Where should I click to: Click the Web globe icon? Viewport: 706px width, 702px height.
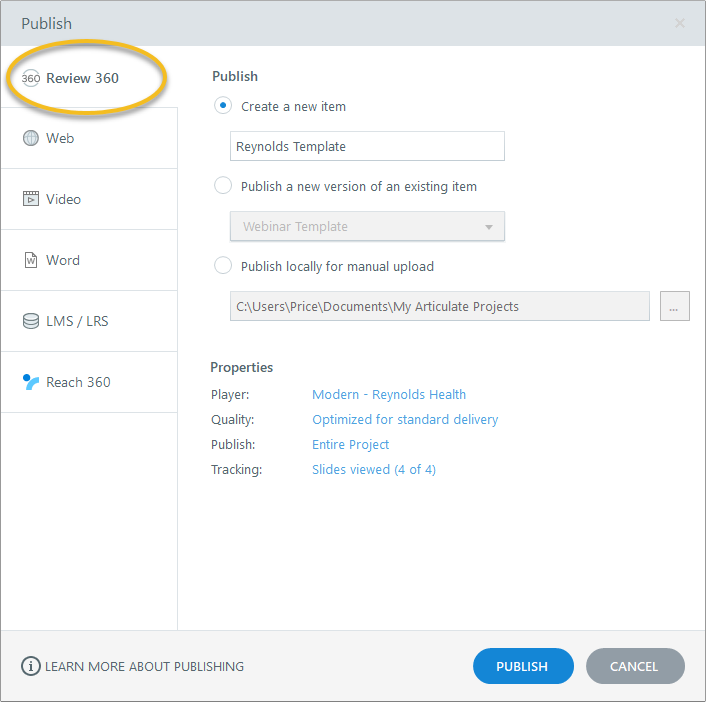31,138
